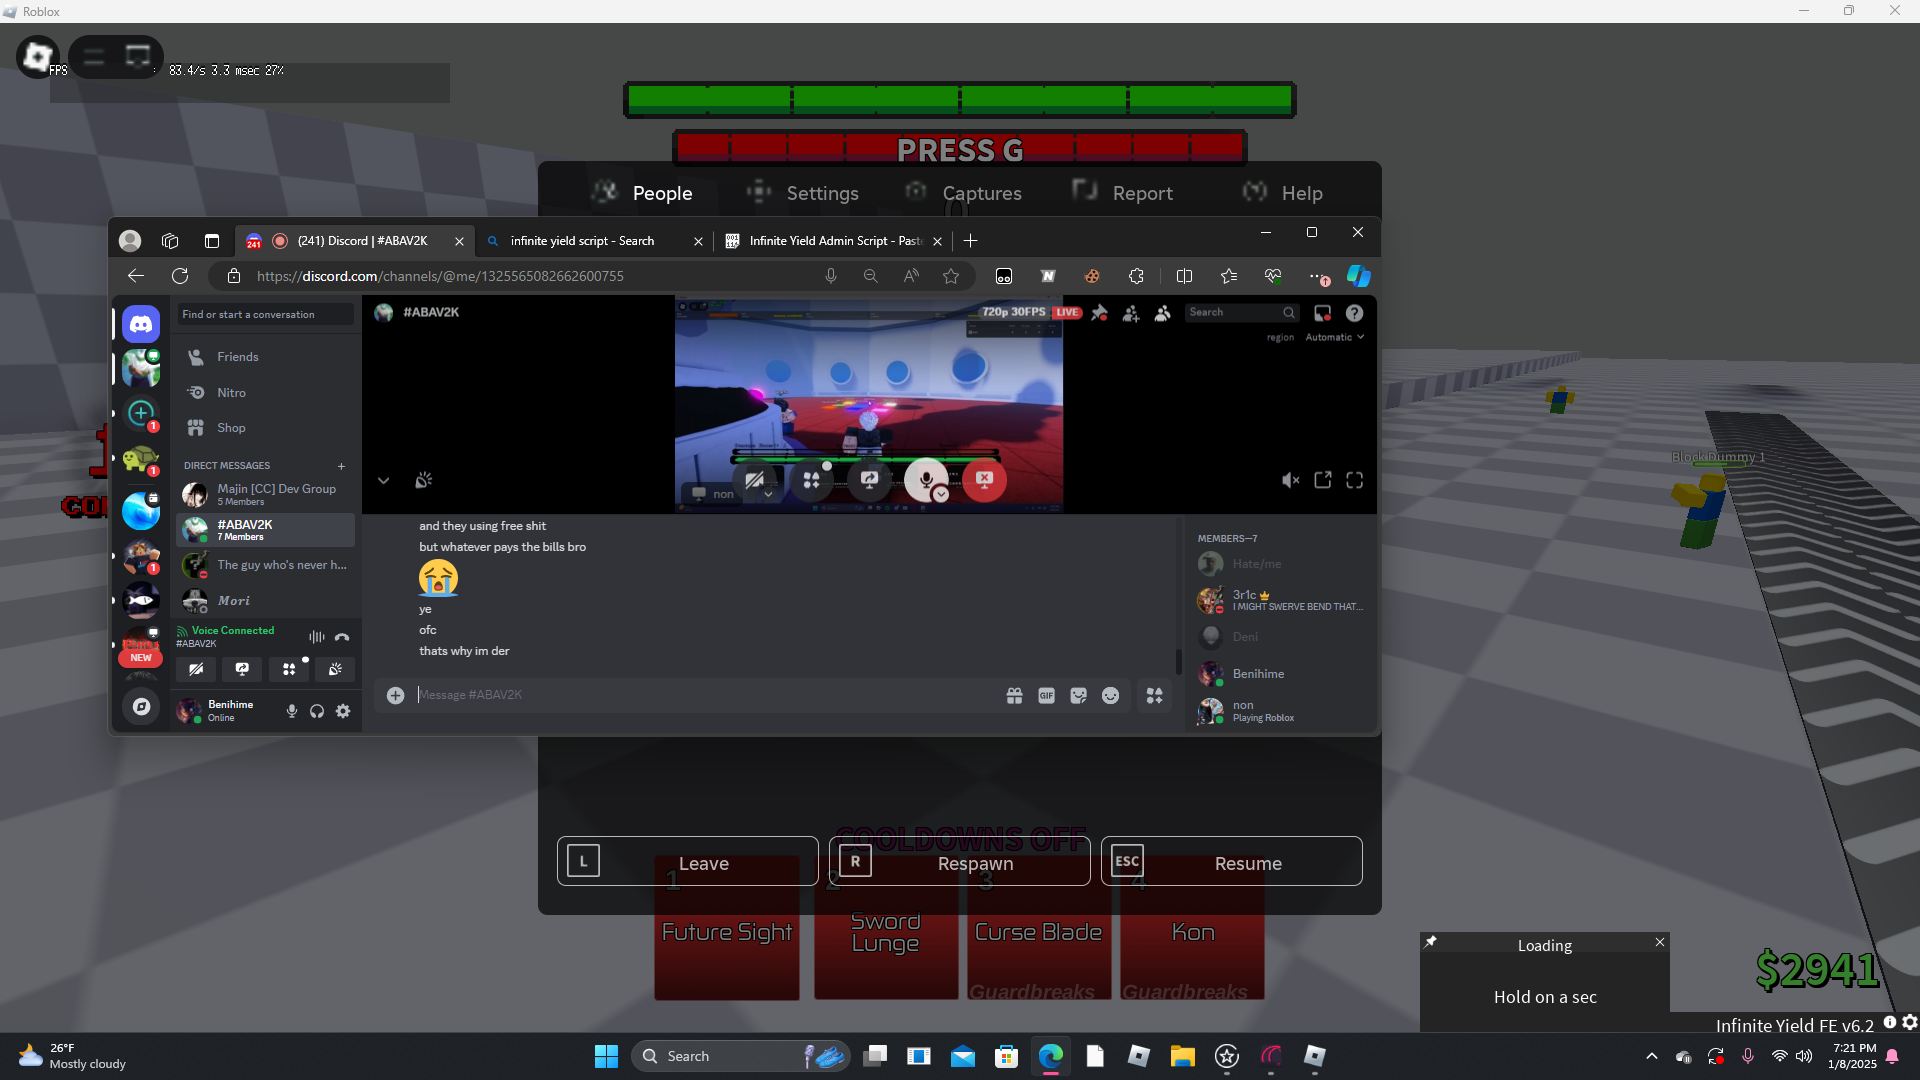1920x1080 pixels.
Task: Open the emoji picker in message bar
Action: point(1110,696)
